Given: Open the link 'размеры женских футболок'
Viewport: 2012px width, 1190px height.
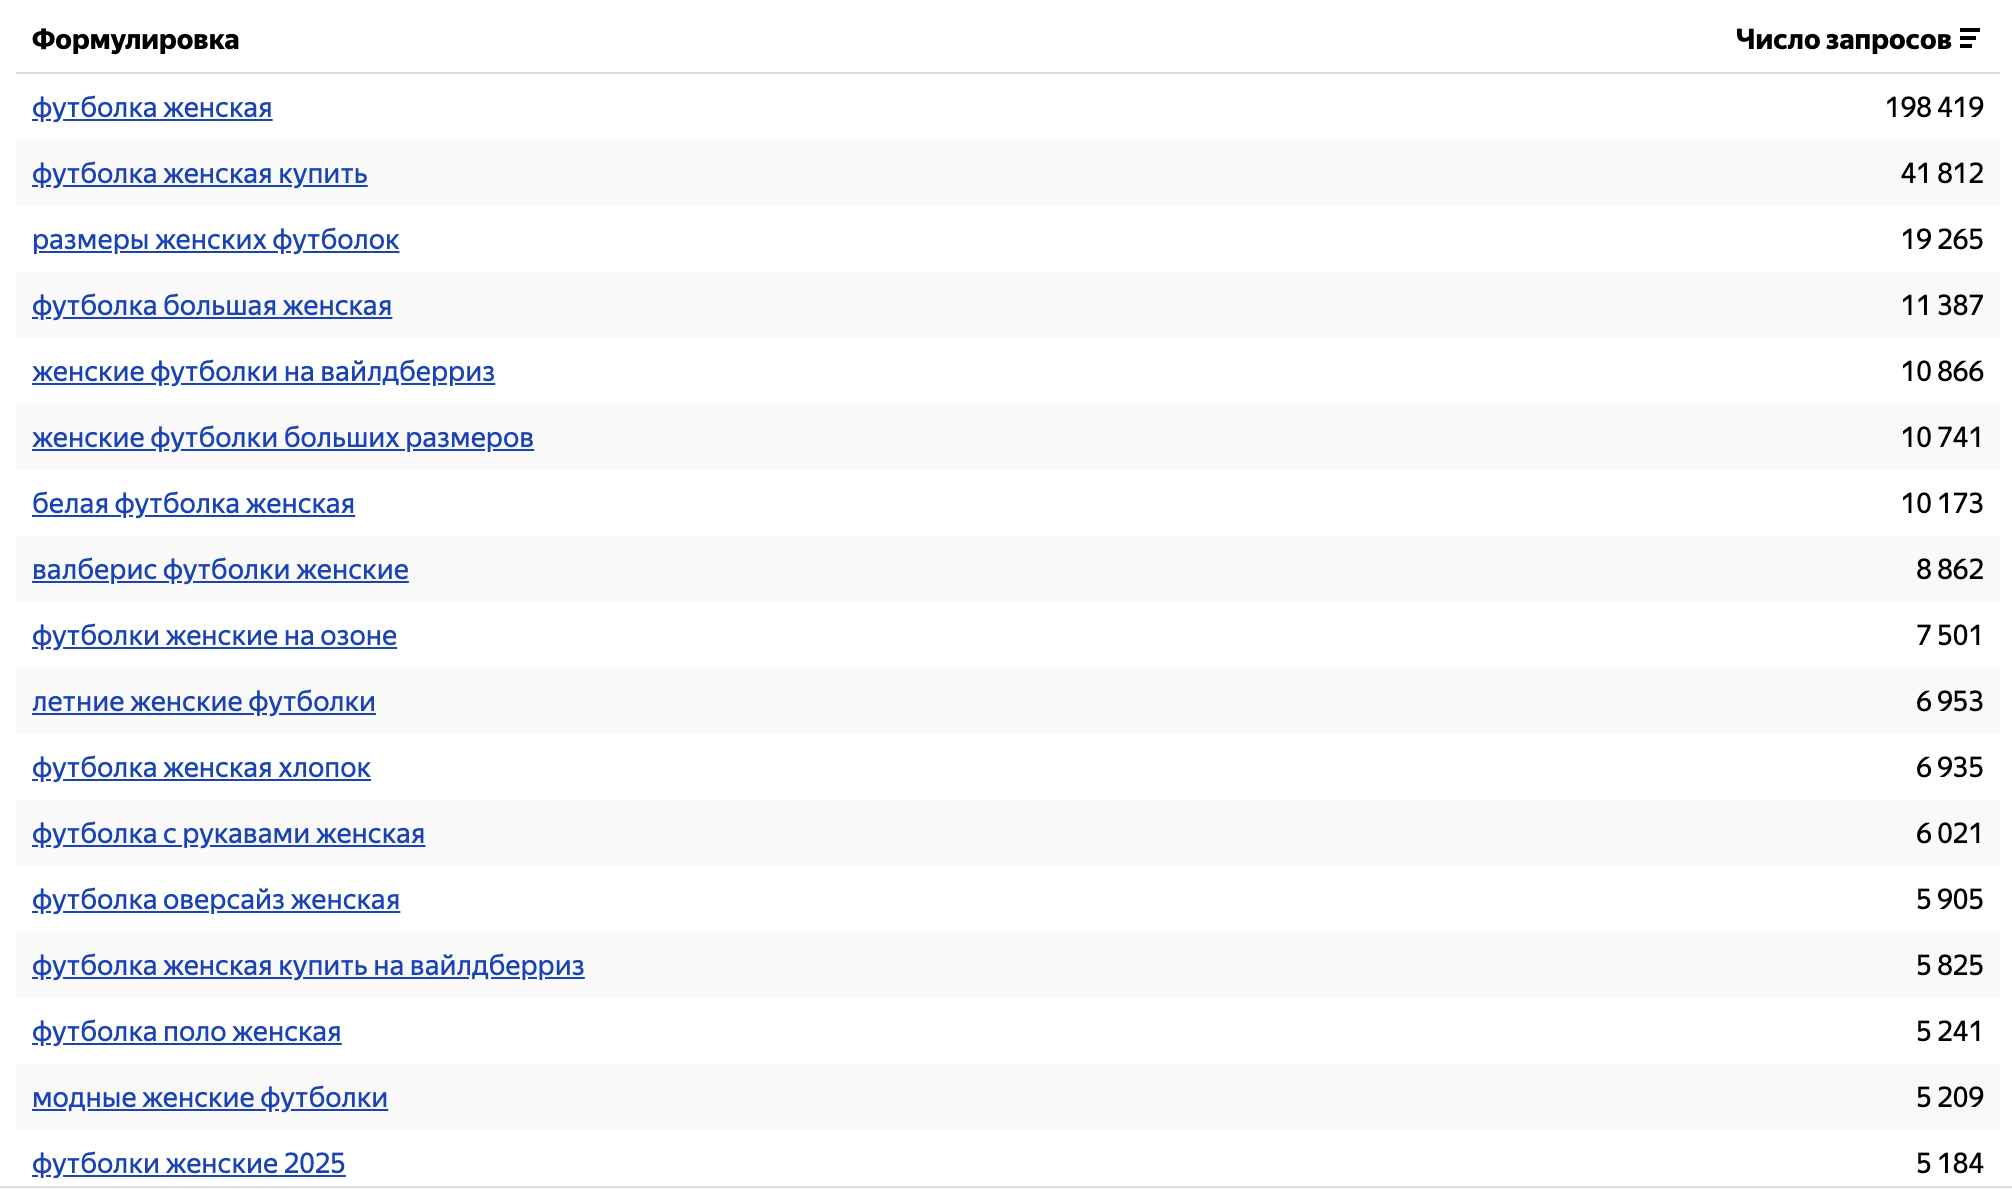Looking at the screenshot, I should 216,239.
